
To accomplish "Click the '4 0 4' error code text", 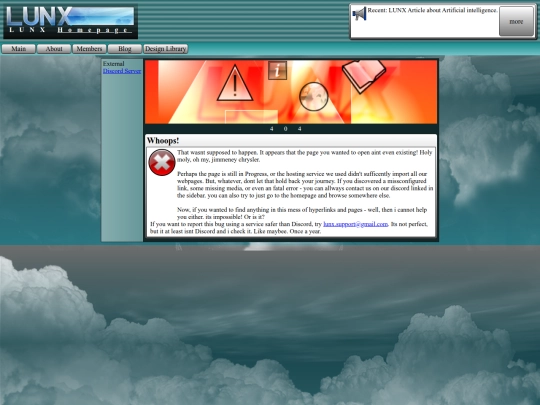I will pos(286,129).
